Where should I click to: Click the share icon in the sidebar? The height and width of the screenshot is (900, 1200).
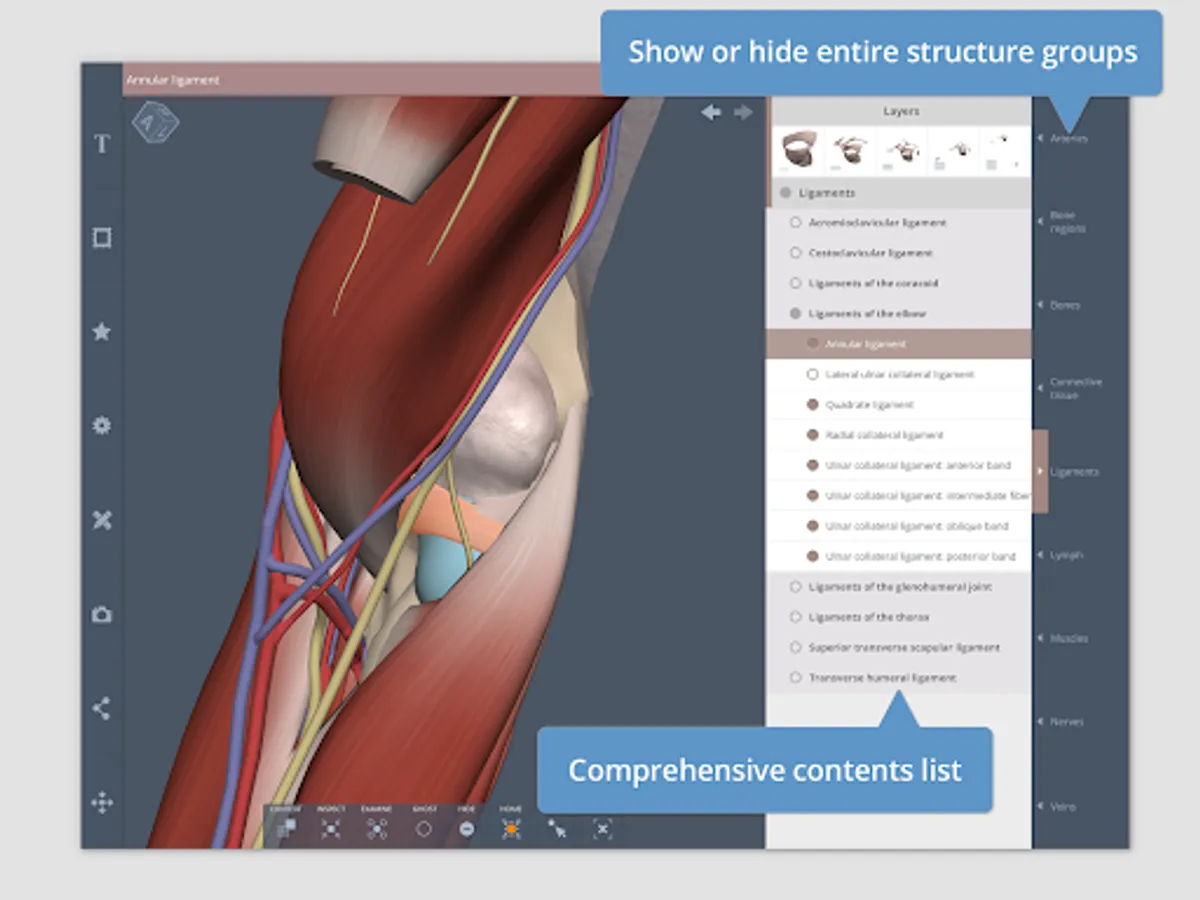coord(101,709)
